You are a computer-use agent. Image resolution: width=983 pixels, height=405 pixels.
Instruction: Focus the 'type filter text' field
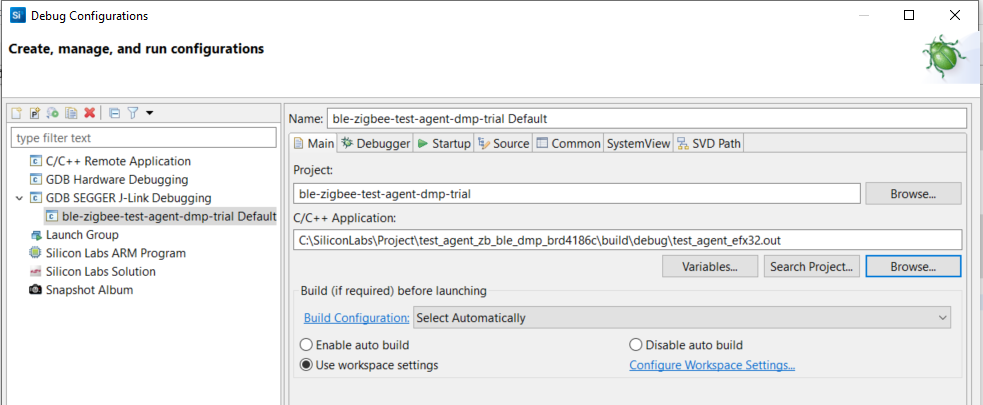coord(144,137)
